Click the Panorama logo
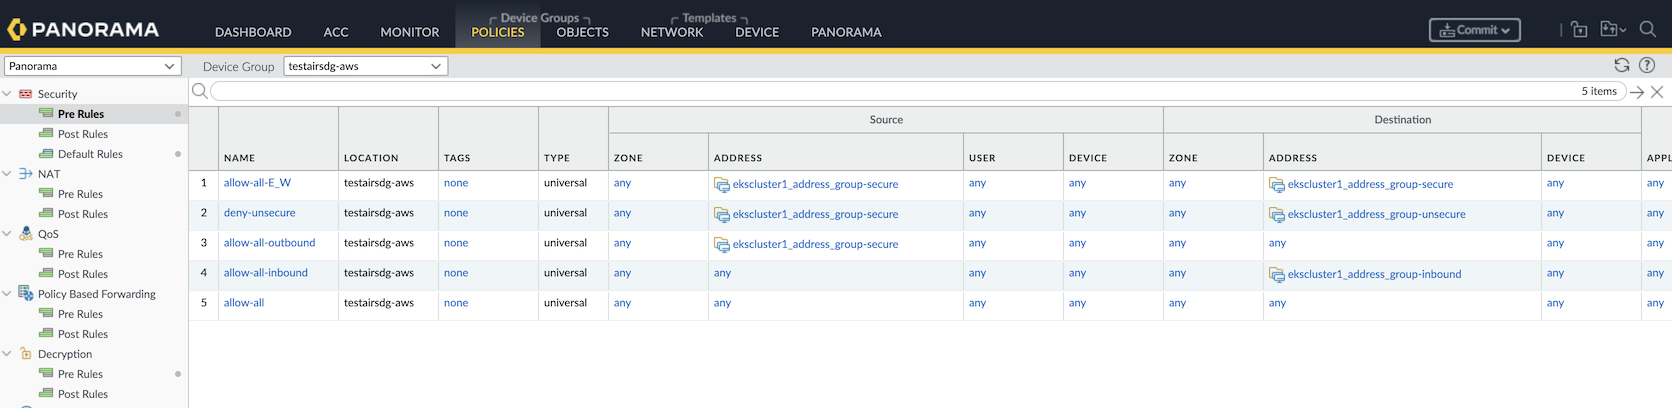 tap(84, 30)
